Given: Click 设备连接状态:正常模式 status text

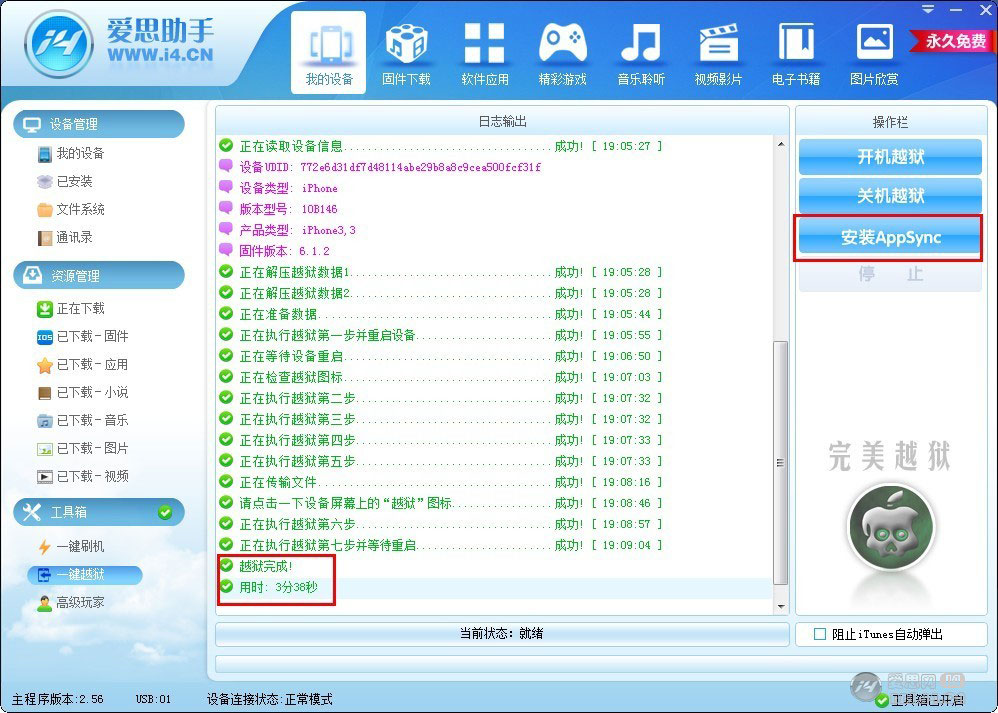Looking at the screenshot, I should coord(269,699).
